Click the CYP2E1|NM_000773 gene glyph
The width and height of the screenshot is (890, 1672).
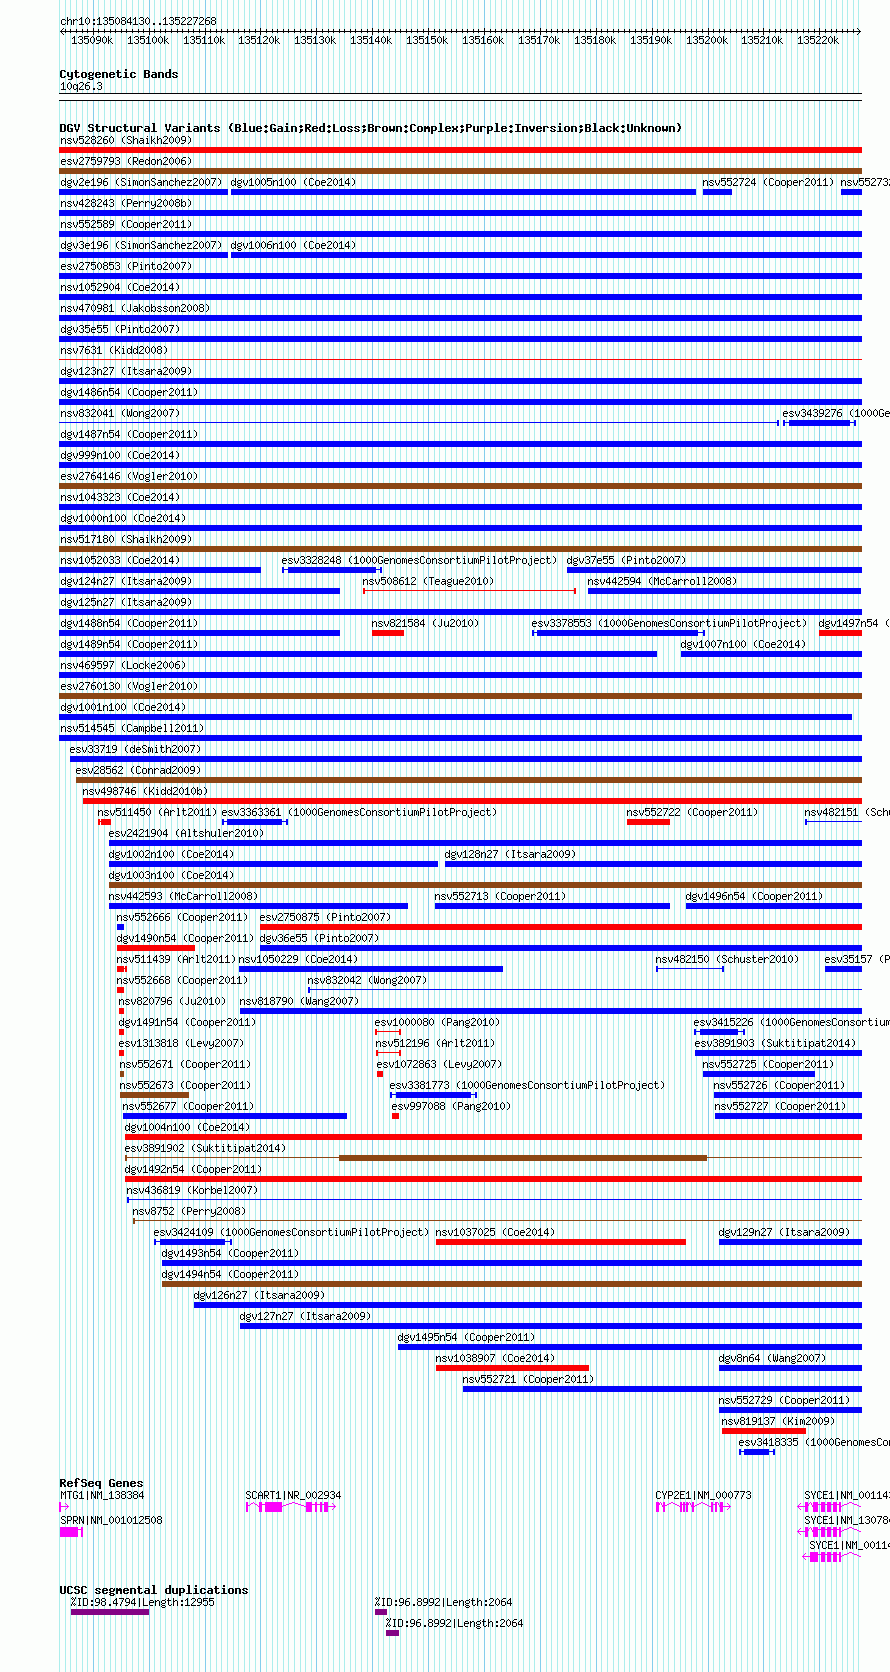693,1507
